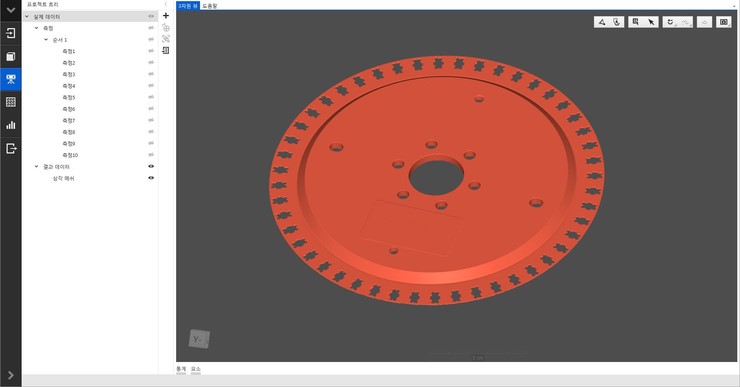This screenshot has width=740, height=387.
Task: Switch to the 3차원 뷰 tab
Action: click(x=188, y=6)
